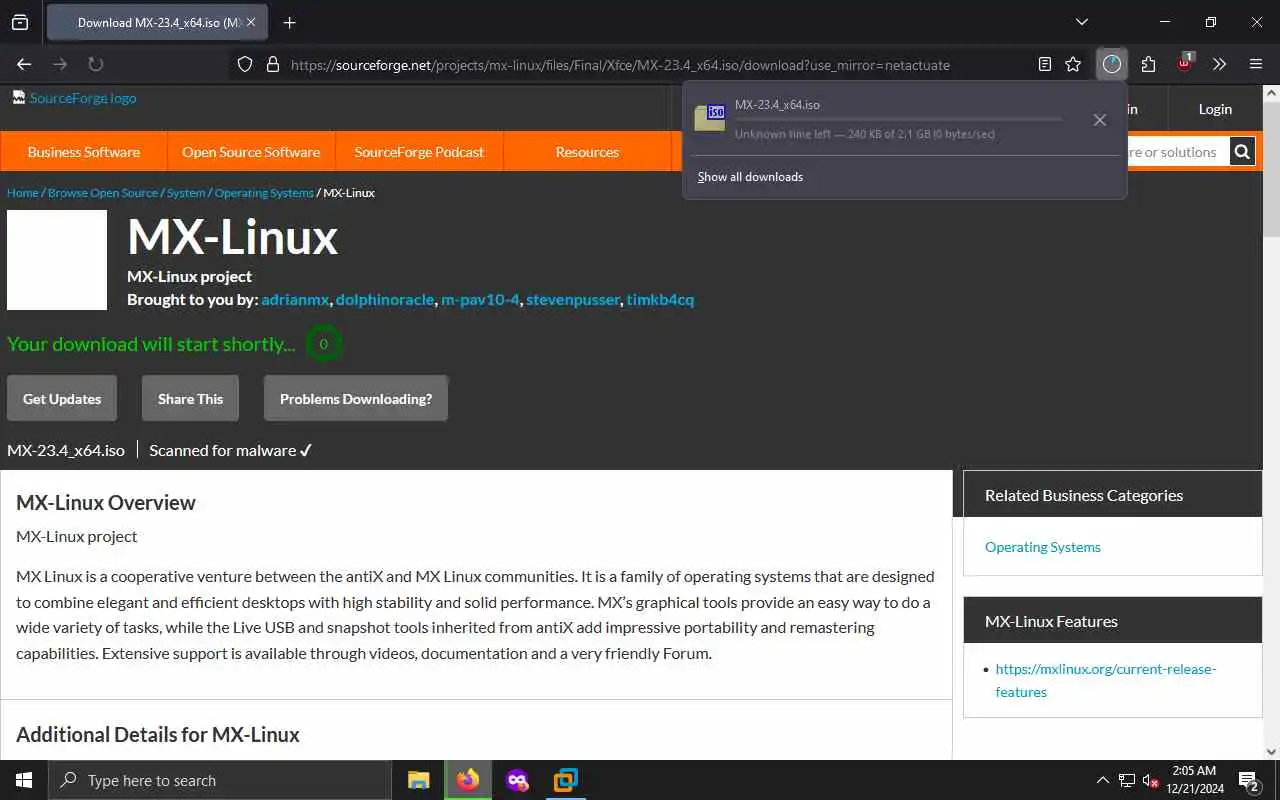The width and height of the screenshot is (1280, 800).
Task: Click the taskbar search box
Action: pyautogui.click(x=220, y=780)
